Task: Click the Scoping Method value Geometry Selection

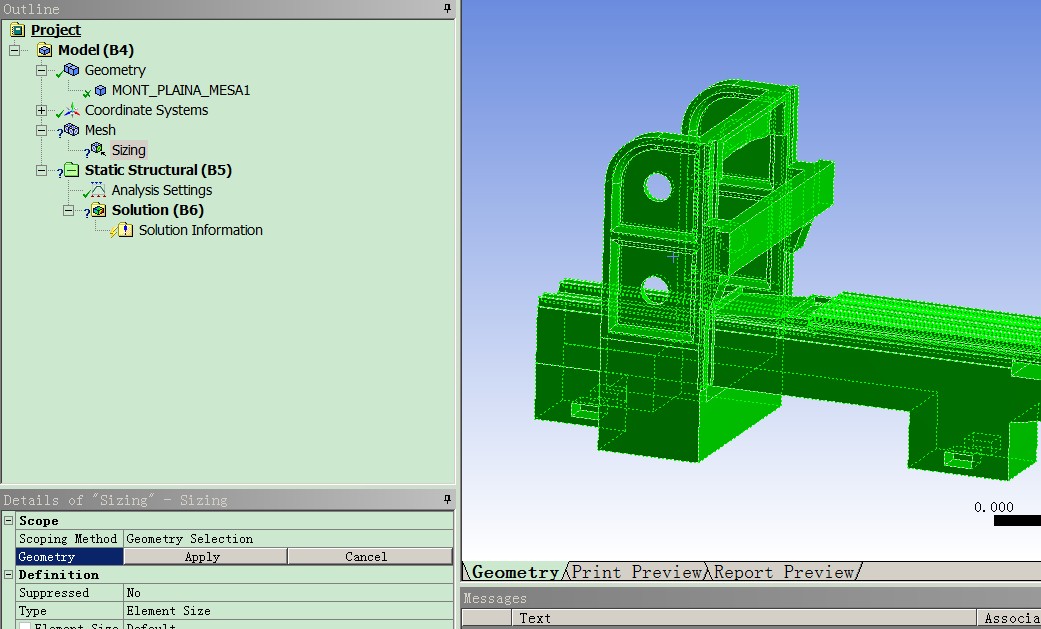Action: (x=288, y=539)
